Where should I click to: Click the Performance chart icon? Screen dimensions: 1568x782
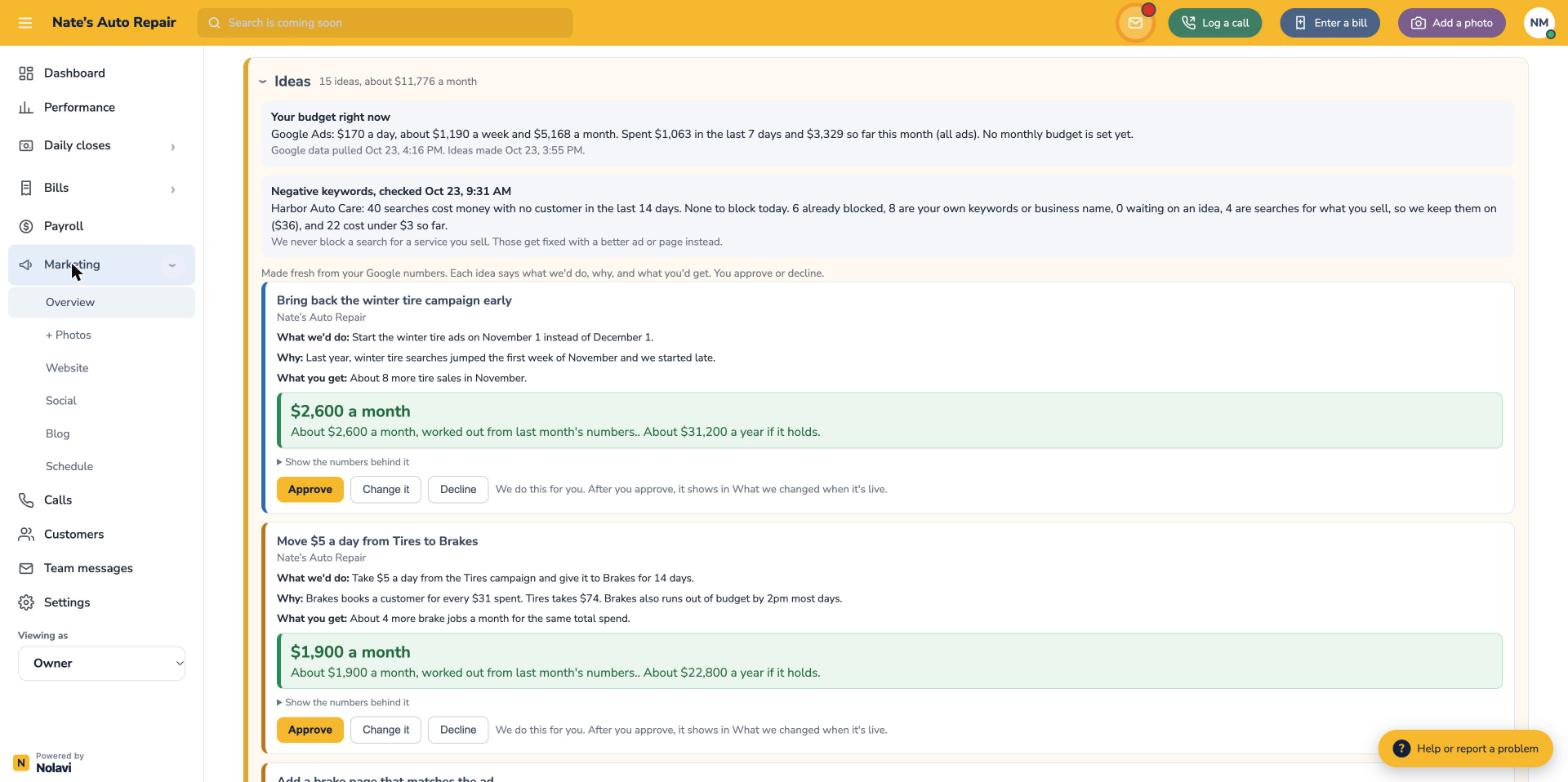(x=26, y=107)
